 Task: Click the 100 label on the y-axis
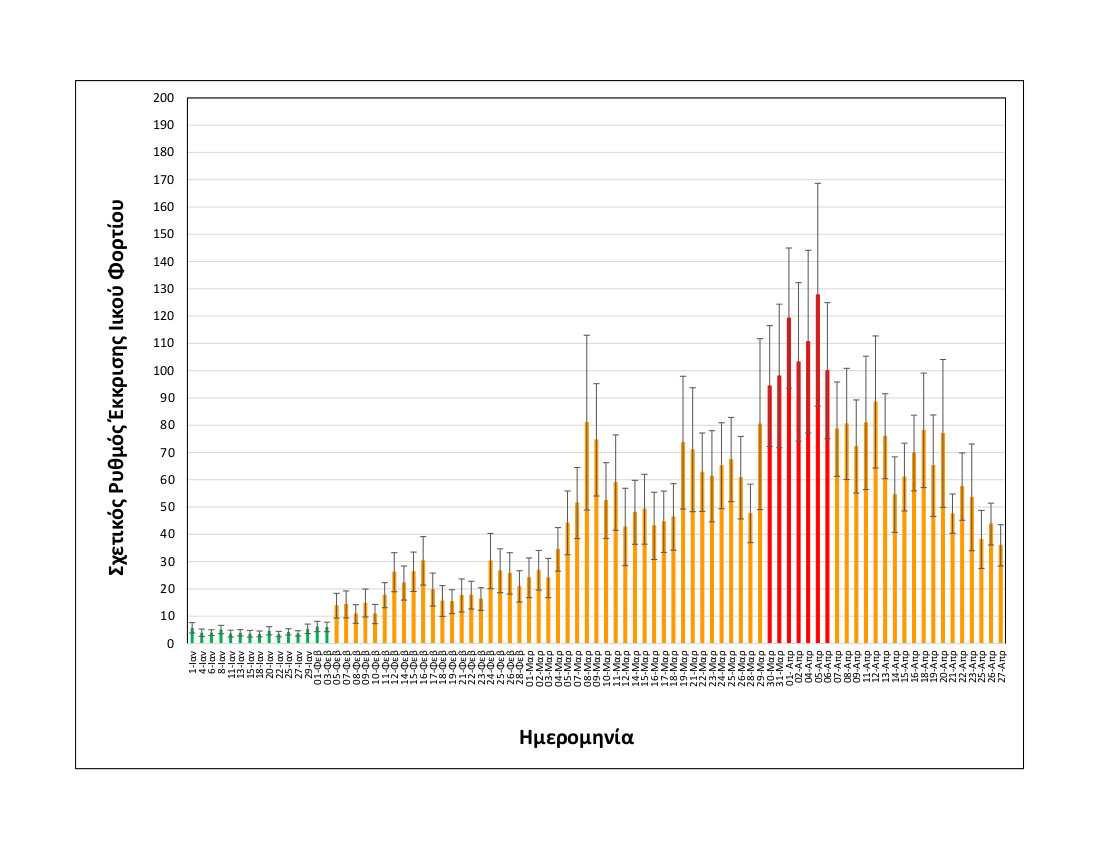coord(163,371)
